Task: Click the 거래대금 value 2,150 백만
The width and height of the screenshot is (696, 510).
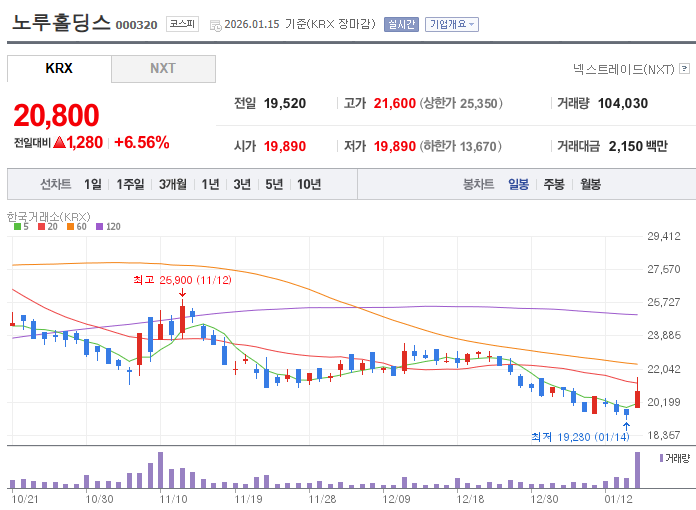Action: 638,146
